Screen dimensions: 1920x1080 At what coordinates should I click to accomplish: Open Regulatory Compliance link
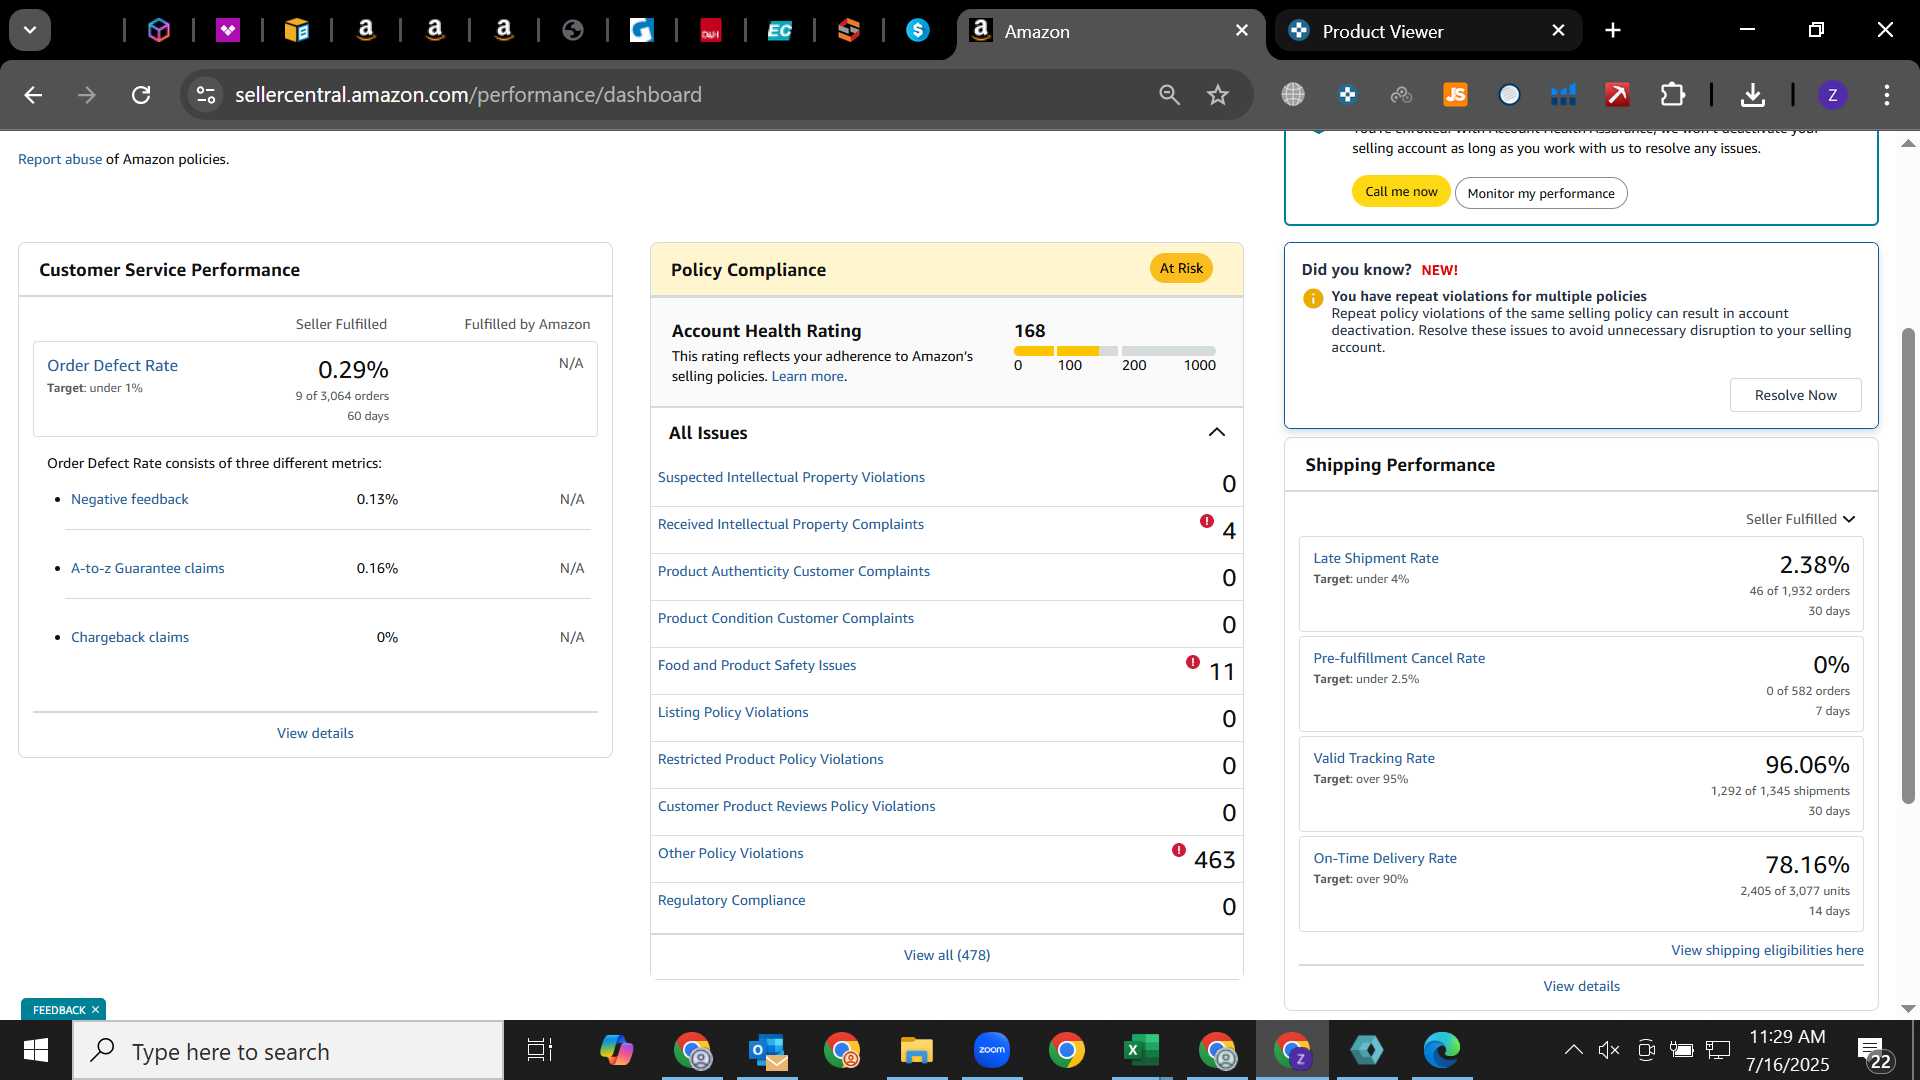731,900
